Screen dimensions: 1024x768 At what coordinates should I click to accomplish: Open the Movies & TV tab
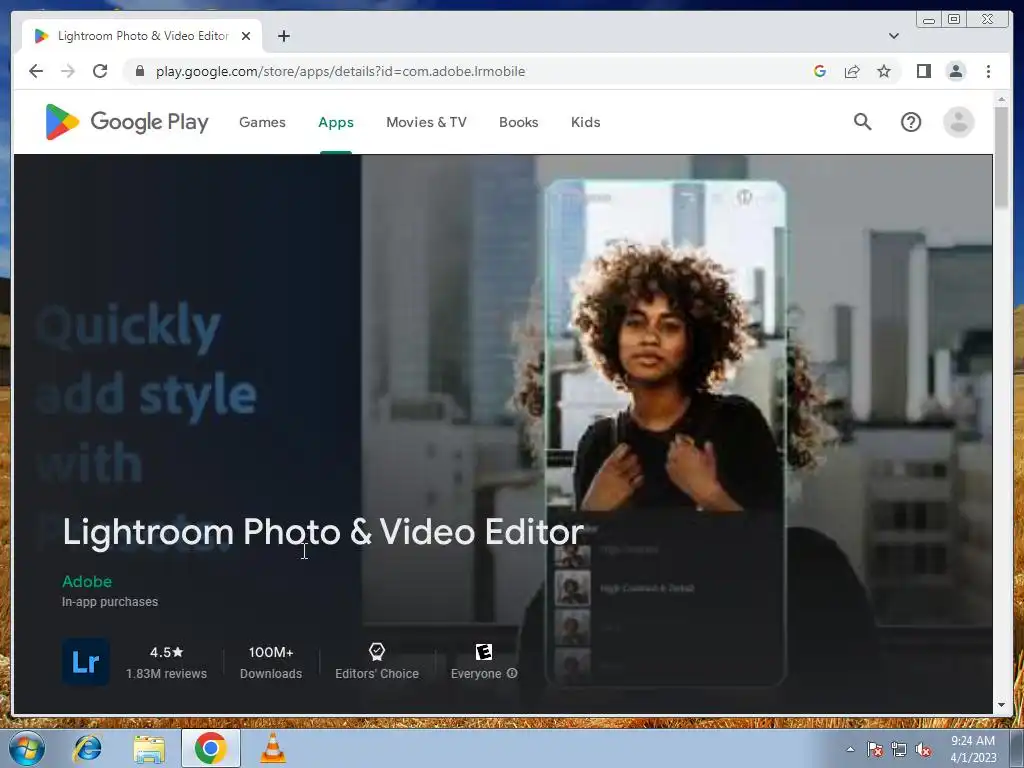pyautogui.click(x=426, y=122)
